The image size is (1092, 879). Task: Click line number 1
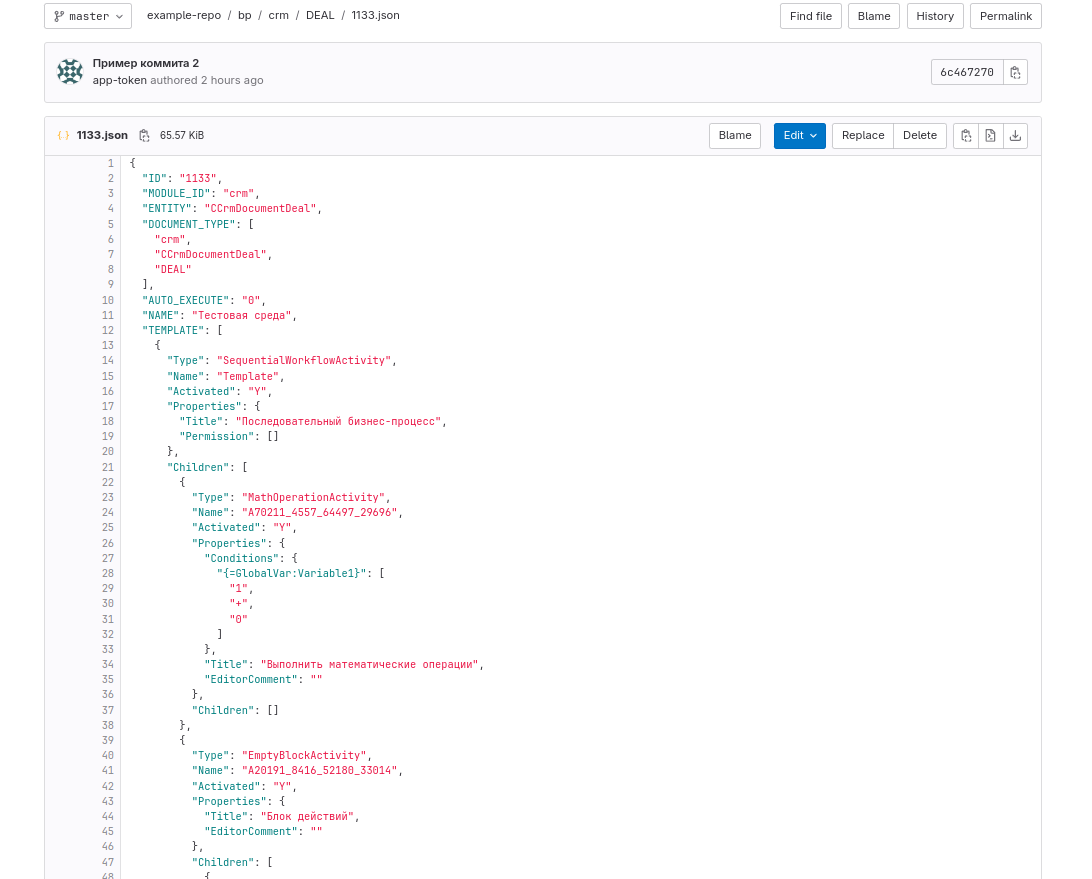[x=111, y=163]
